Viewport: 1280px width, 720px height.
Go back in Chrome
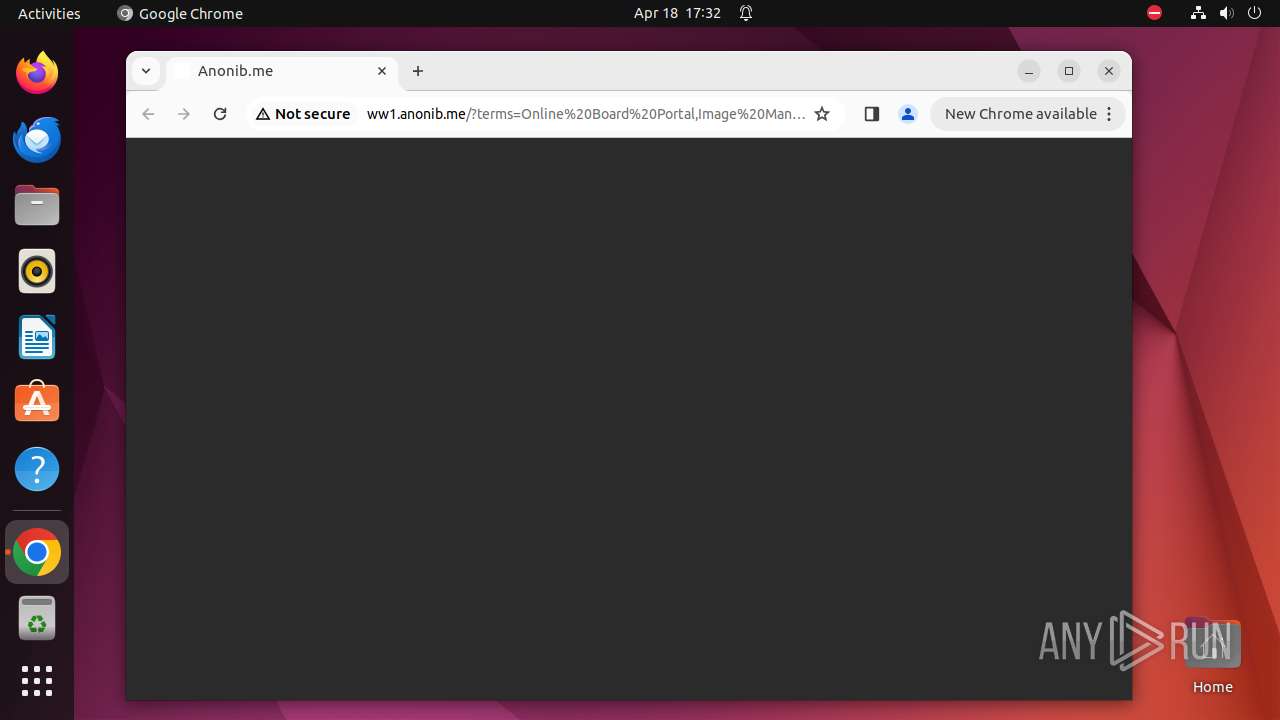pos(148,114)
